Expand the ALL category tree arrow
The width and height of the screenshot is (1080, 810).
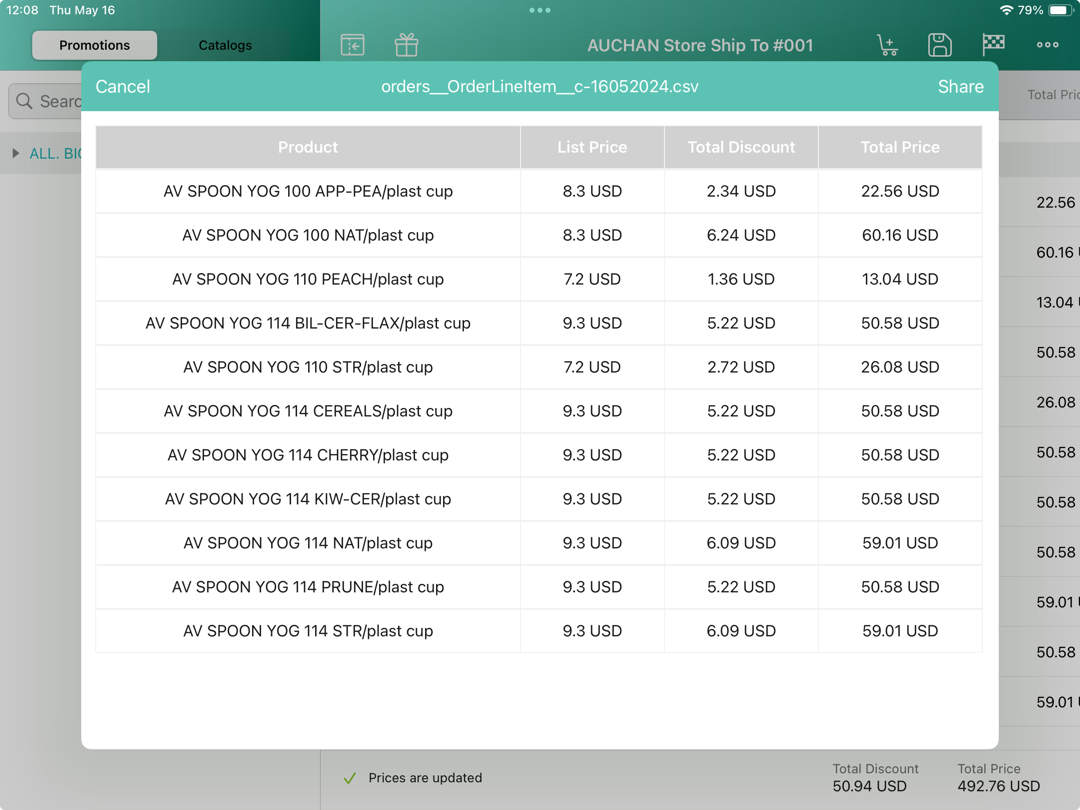click(16, 153)
